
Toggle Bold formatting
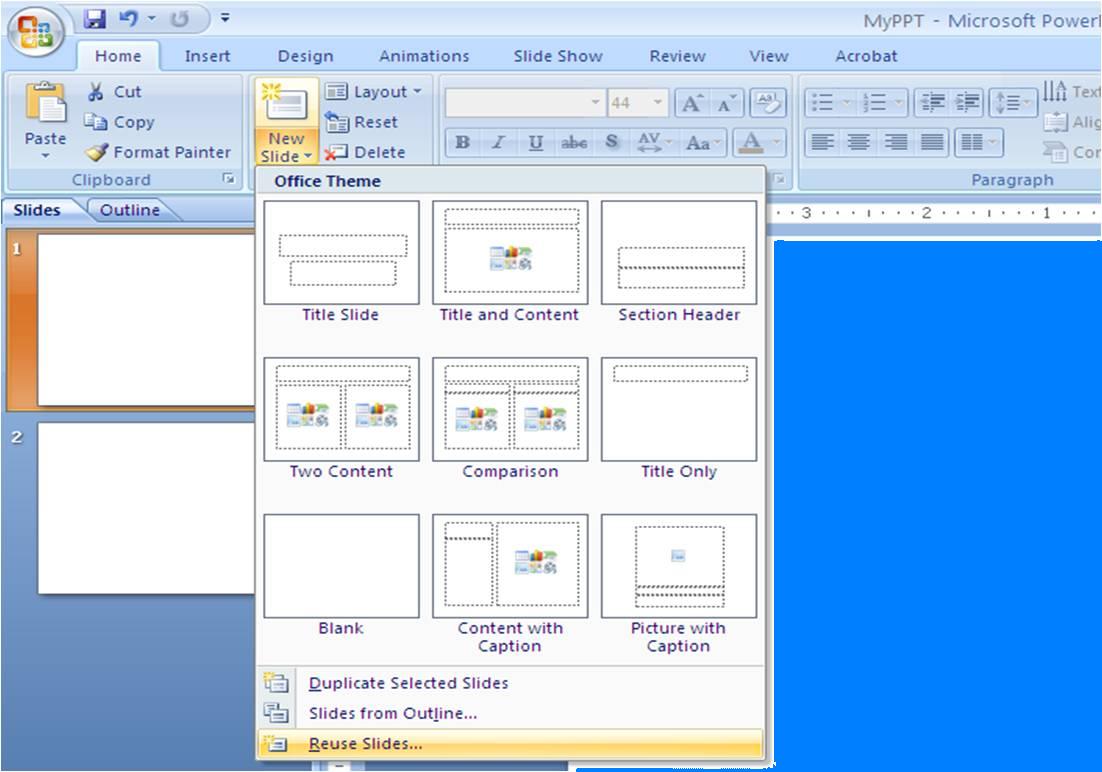pyautogui.click(x=462, y=143)
